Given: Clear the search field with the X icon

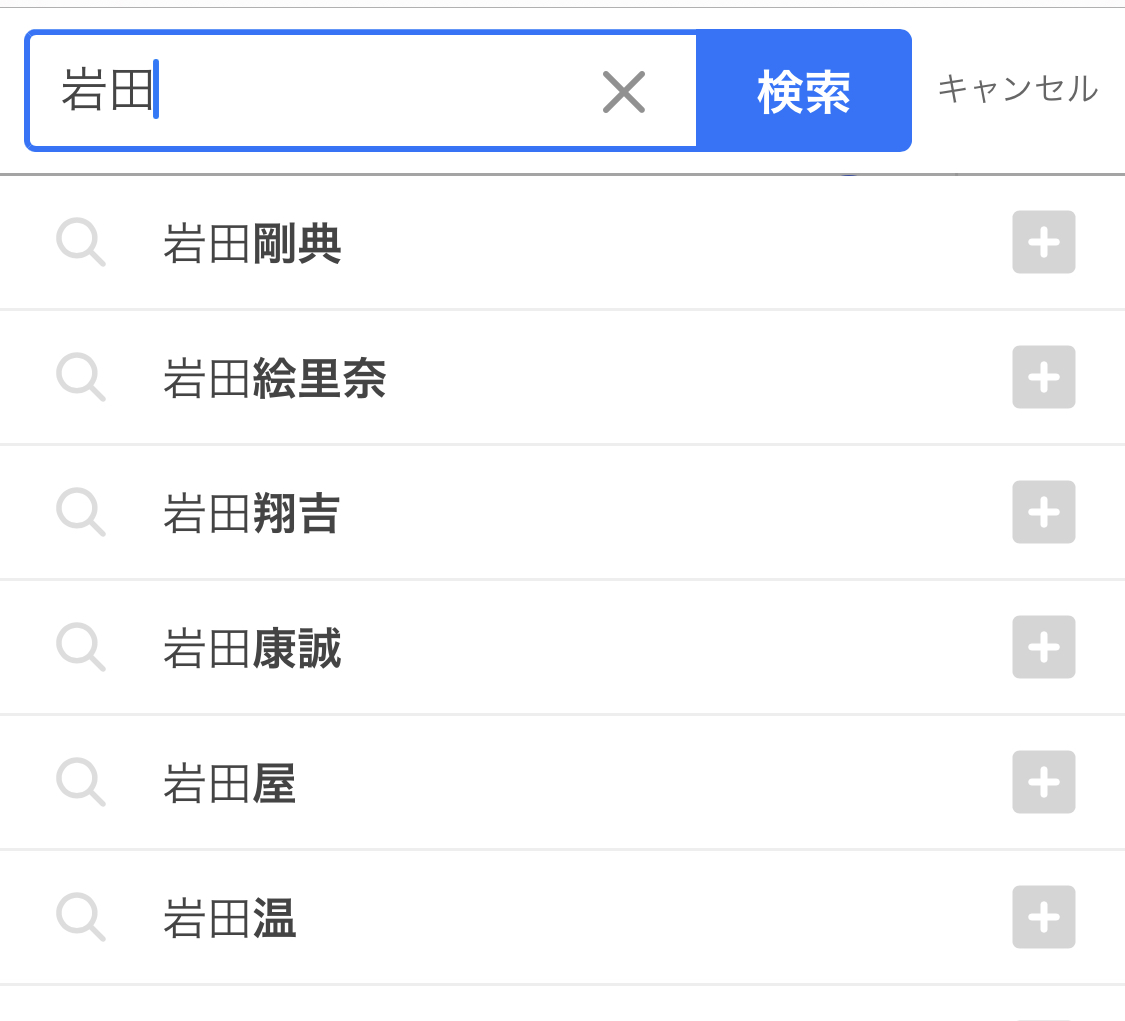Looking at the screenshot, I should tap(623, 92).
